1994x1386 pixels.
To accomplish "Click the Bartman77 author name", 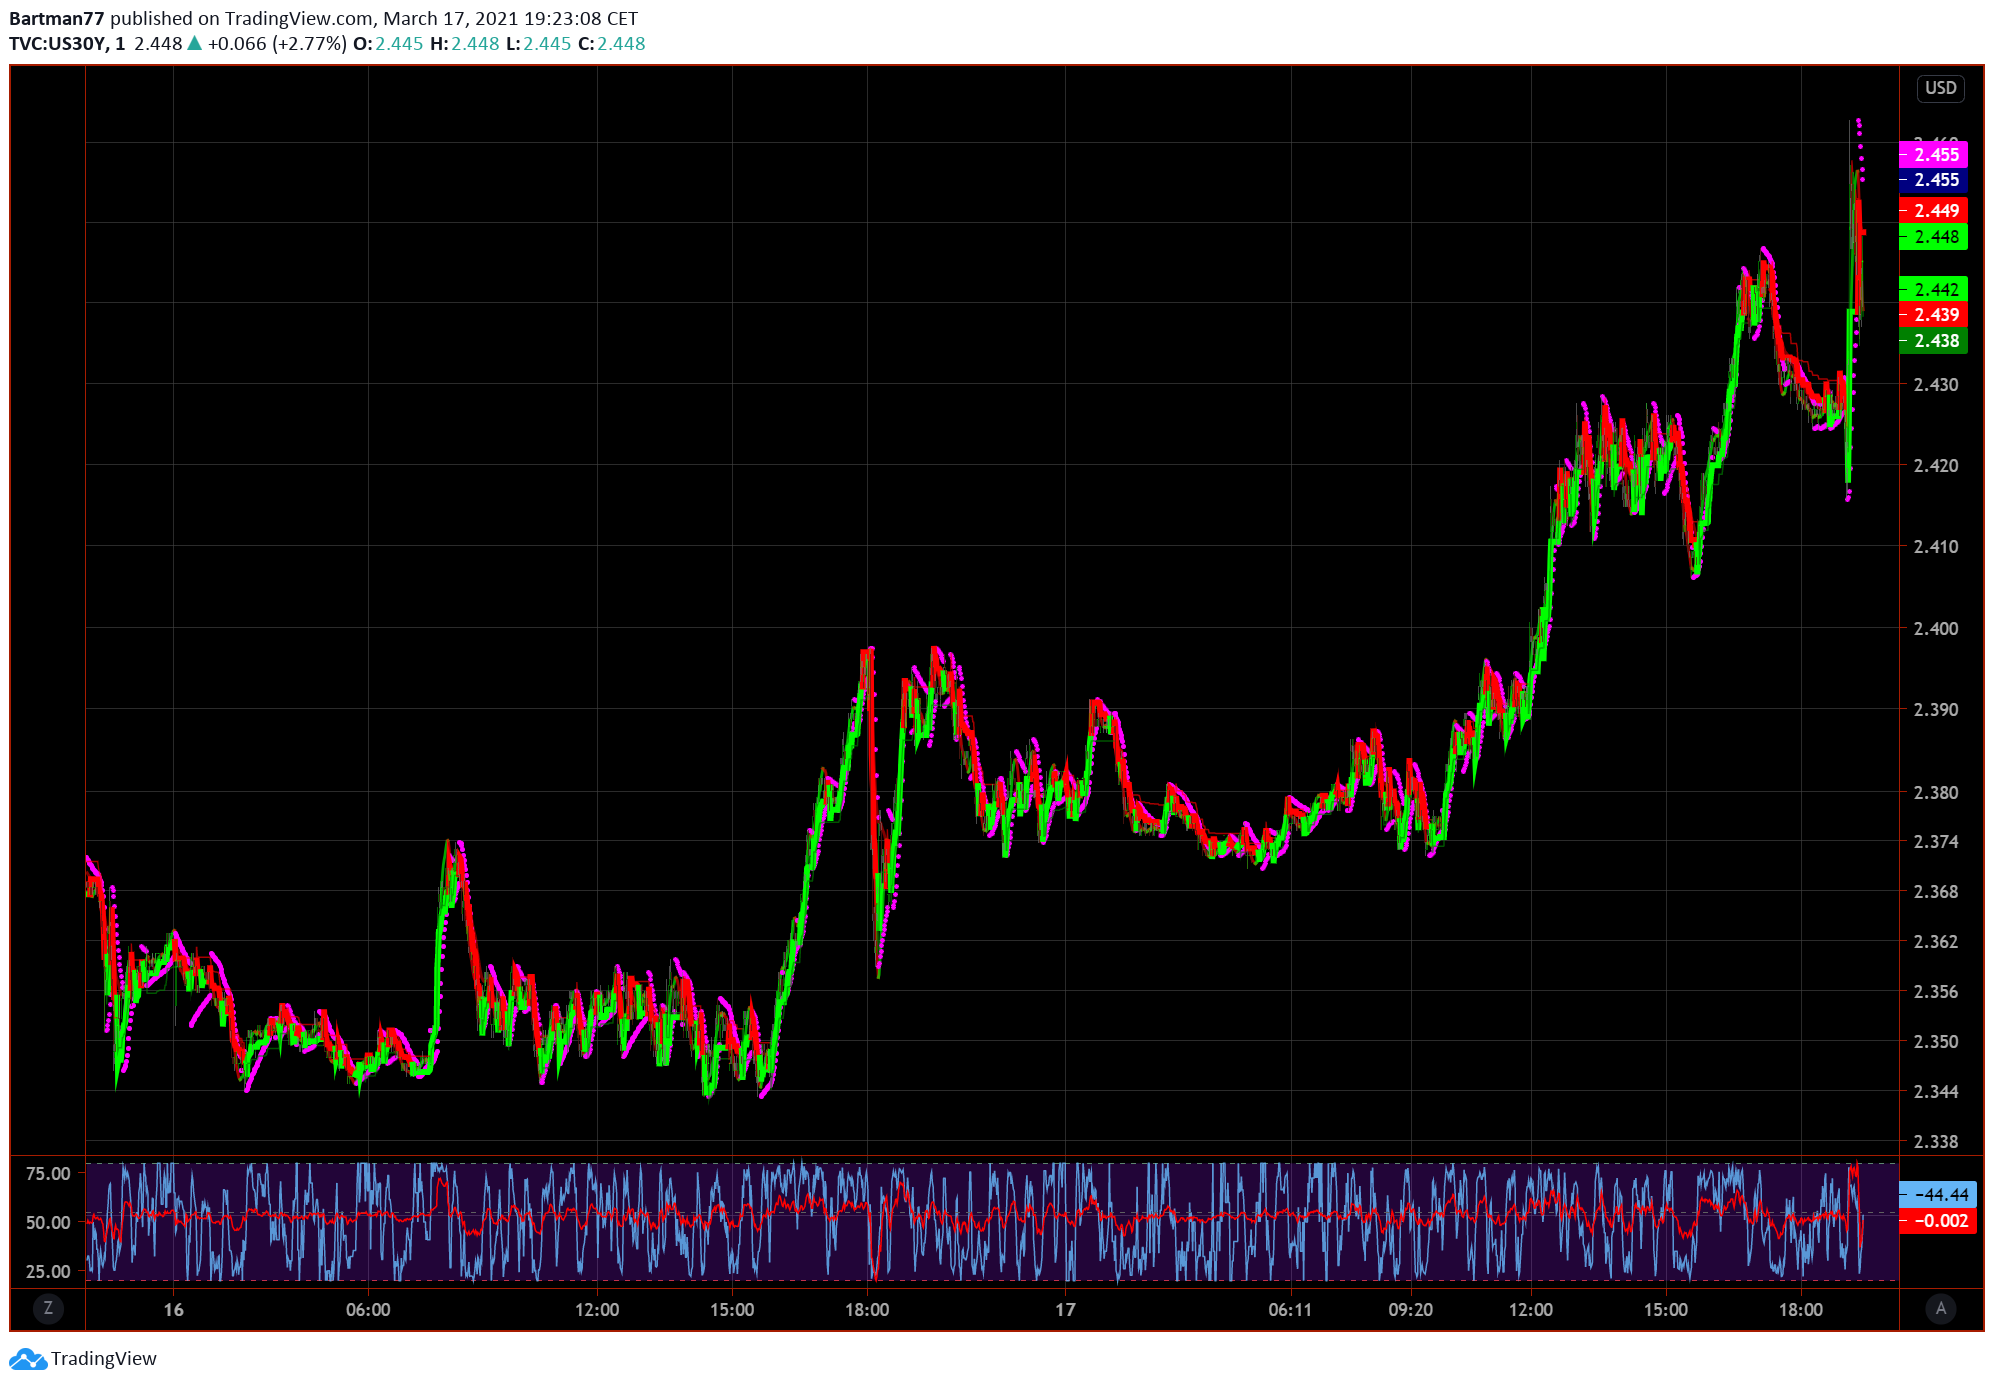I will click(x=56, y=19).
